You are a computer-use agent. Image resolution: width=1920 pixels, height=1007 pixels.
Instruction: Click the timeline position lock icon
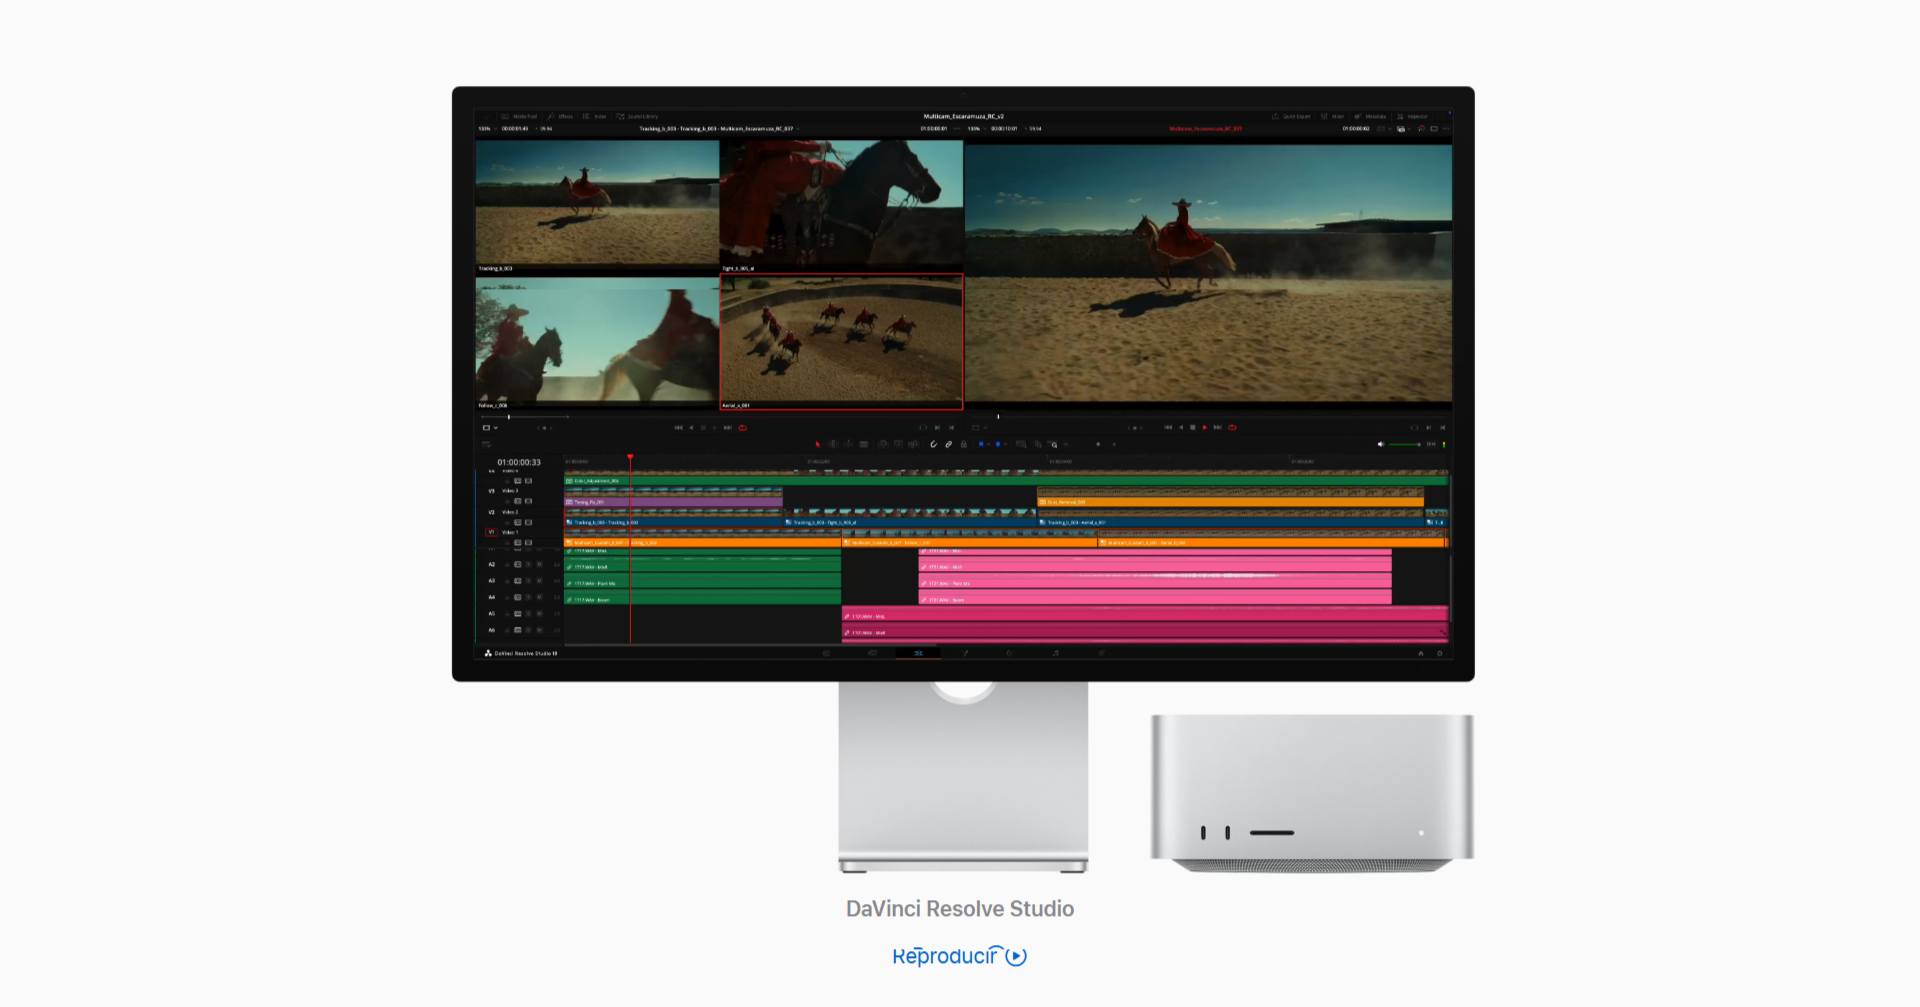click(x=964, y=444)
